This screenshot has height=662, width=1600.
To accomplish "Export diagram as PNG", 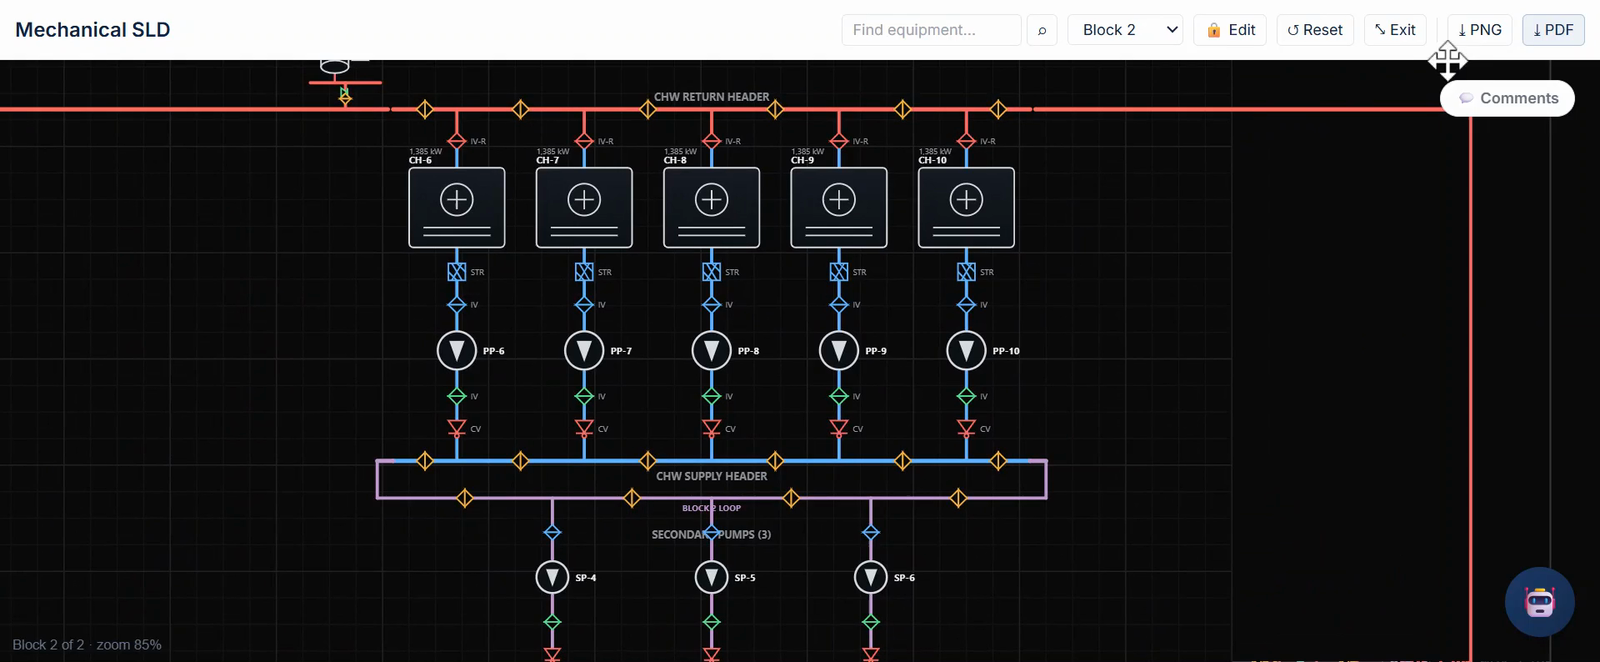I will (x=1480, y=30).
